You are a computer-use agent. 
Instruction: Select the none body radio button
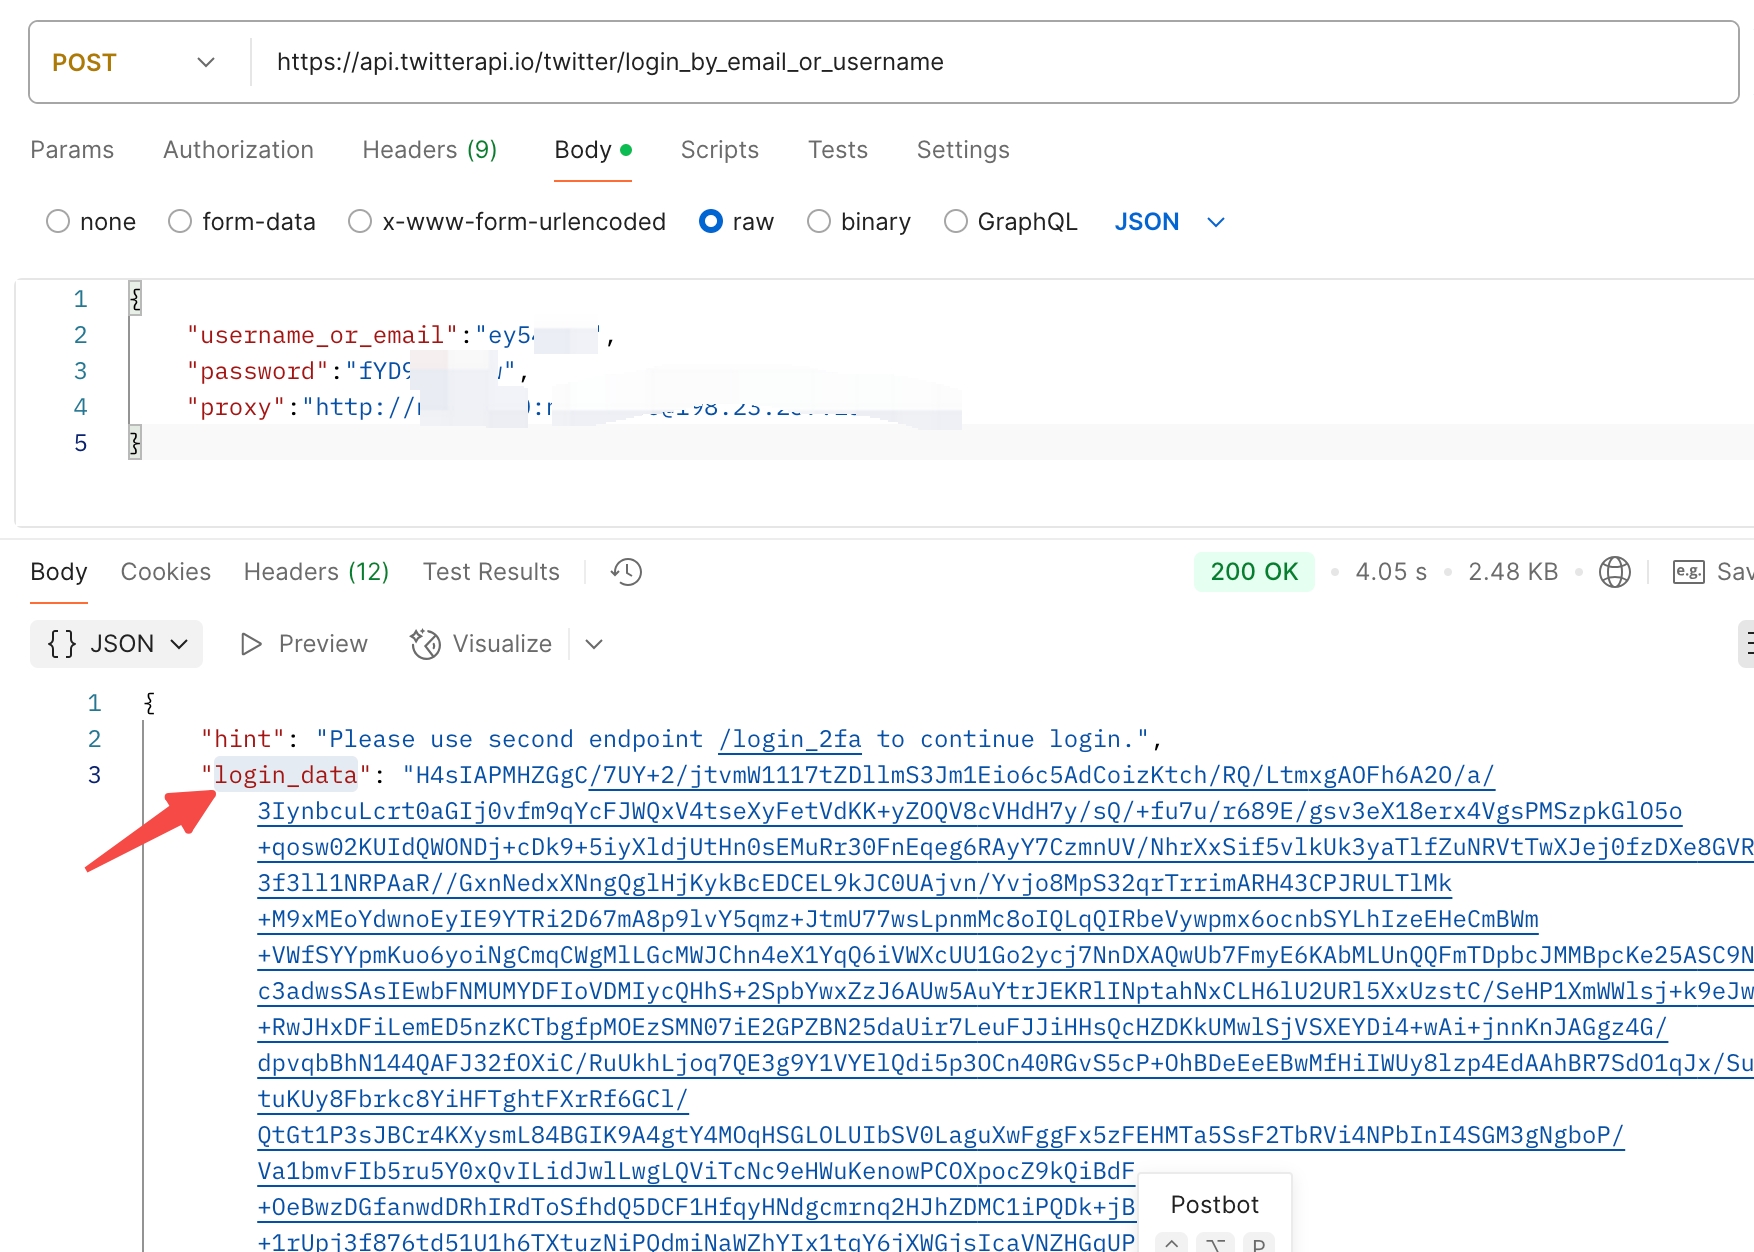pos(58,221)
